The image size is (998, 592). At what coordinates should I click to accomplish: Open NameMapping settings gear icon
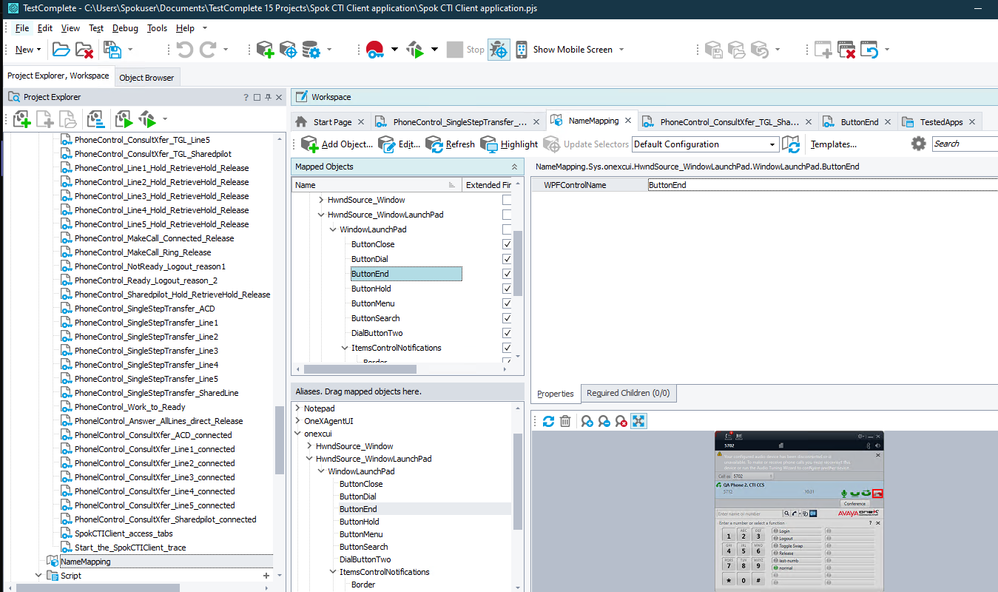click(x=918, y=144)
